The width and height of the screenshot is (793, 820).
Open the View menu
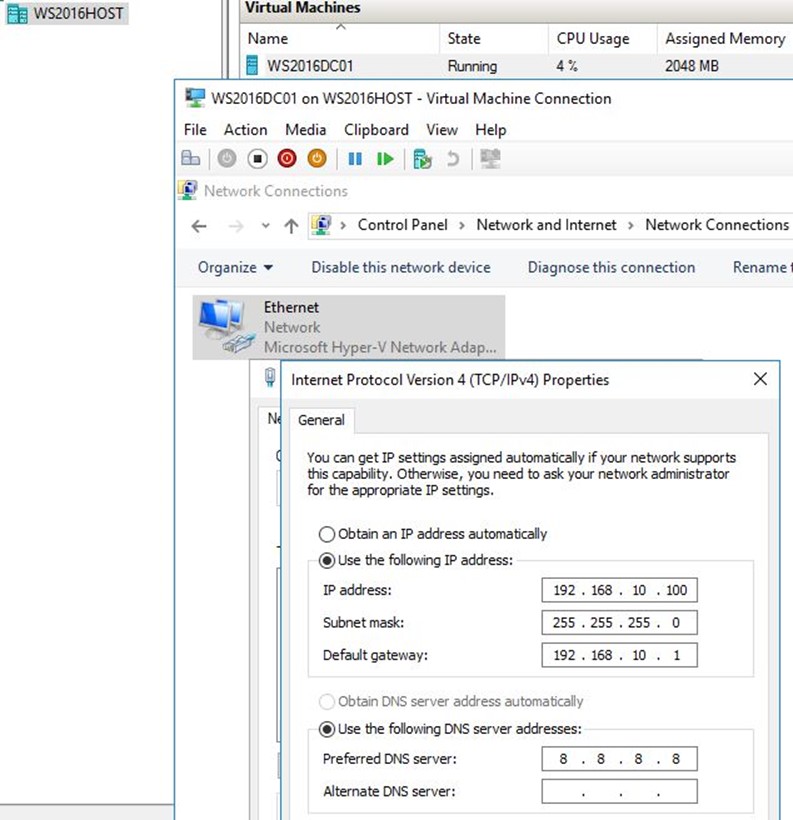[442, 130]
